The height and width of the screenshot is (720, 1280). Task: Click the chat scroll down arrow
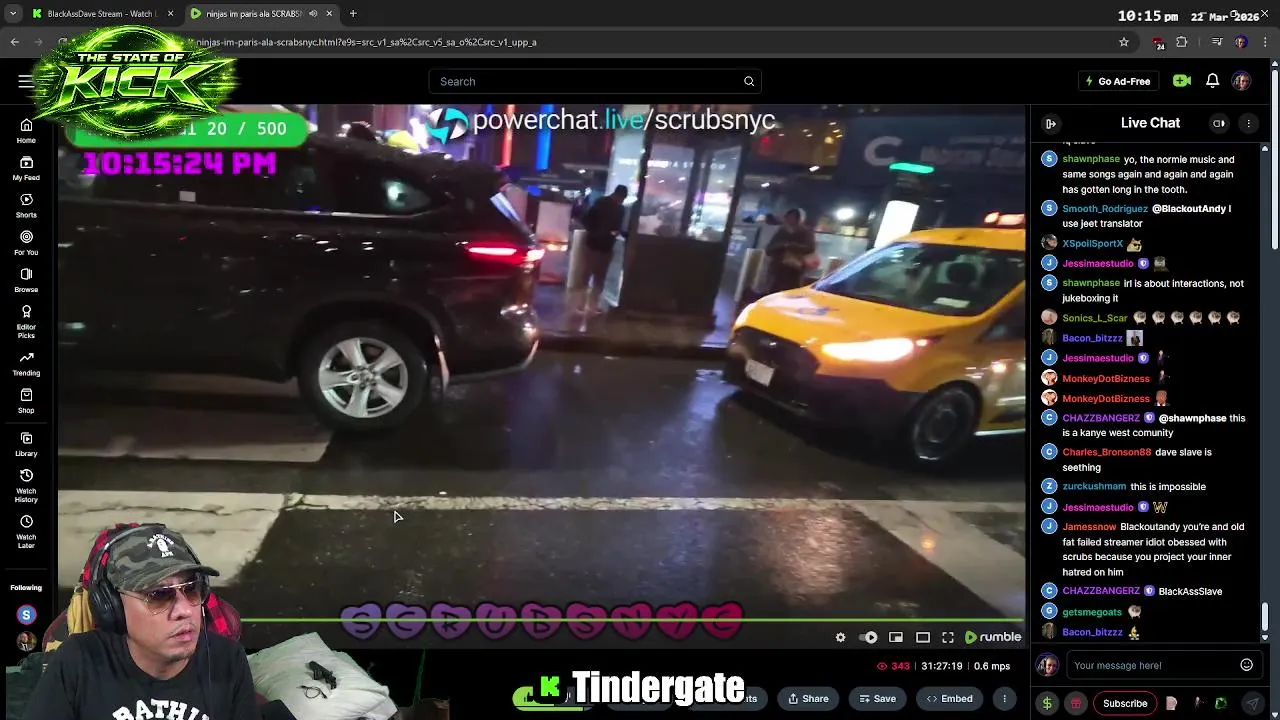(1265, 636)
